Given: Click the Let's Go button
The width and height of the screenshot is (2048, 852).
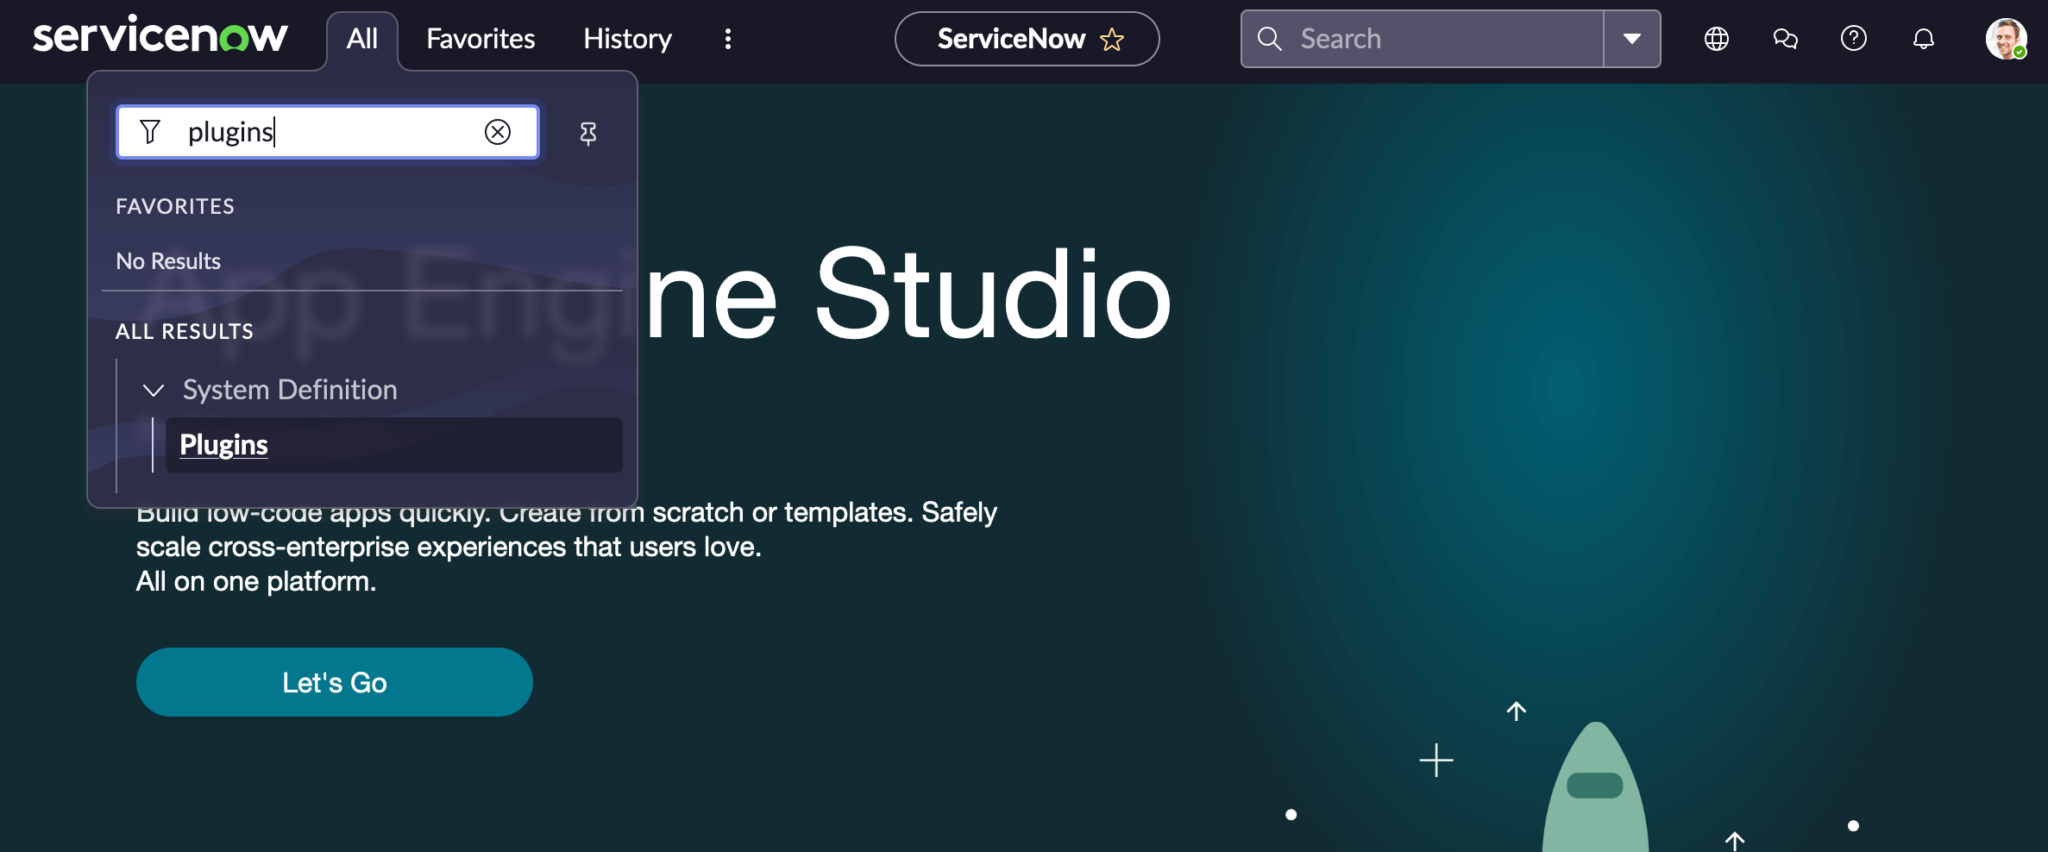Looking at the screenshot, I should [x=334, y=682].
